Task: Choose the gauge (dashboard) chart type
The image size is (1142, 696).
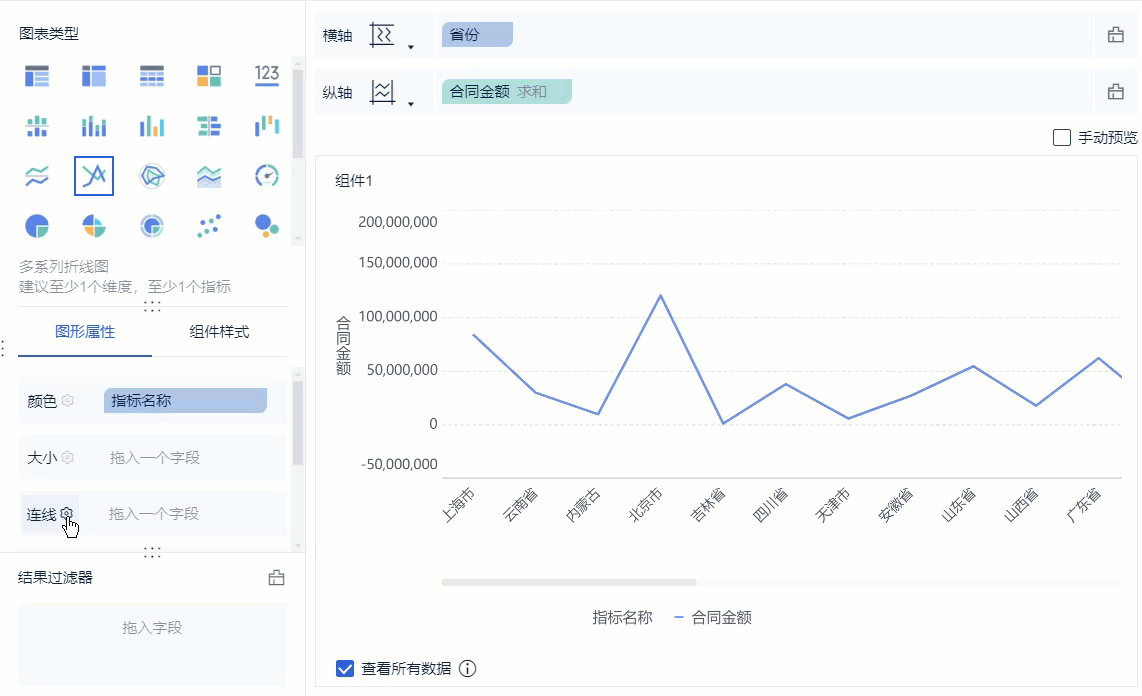Action: point(266,177)
